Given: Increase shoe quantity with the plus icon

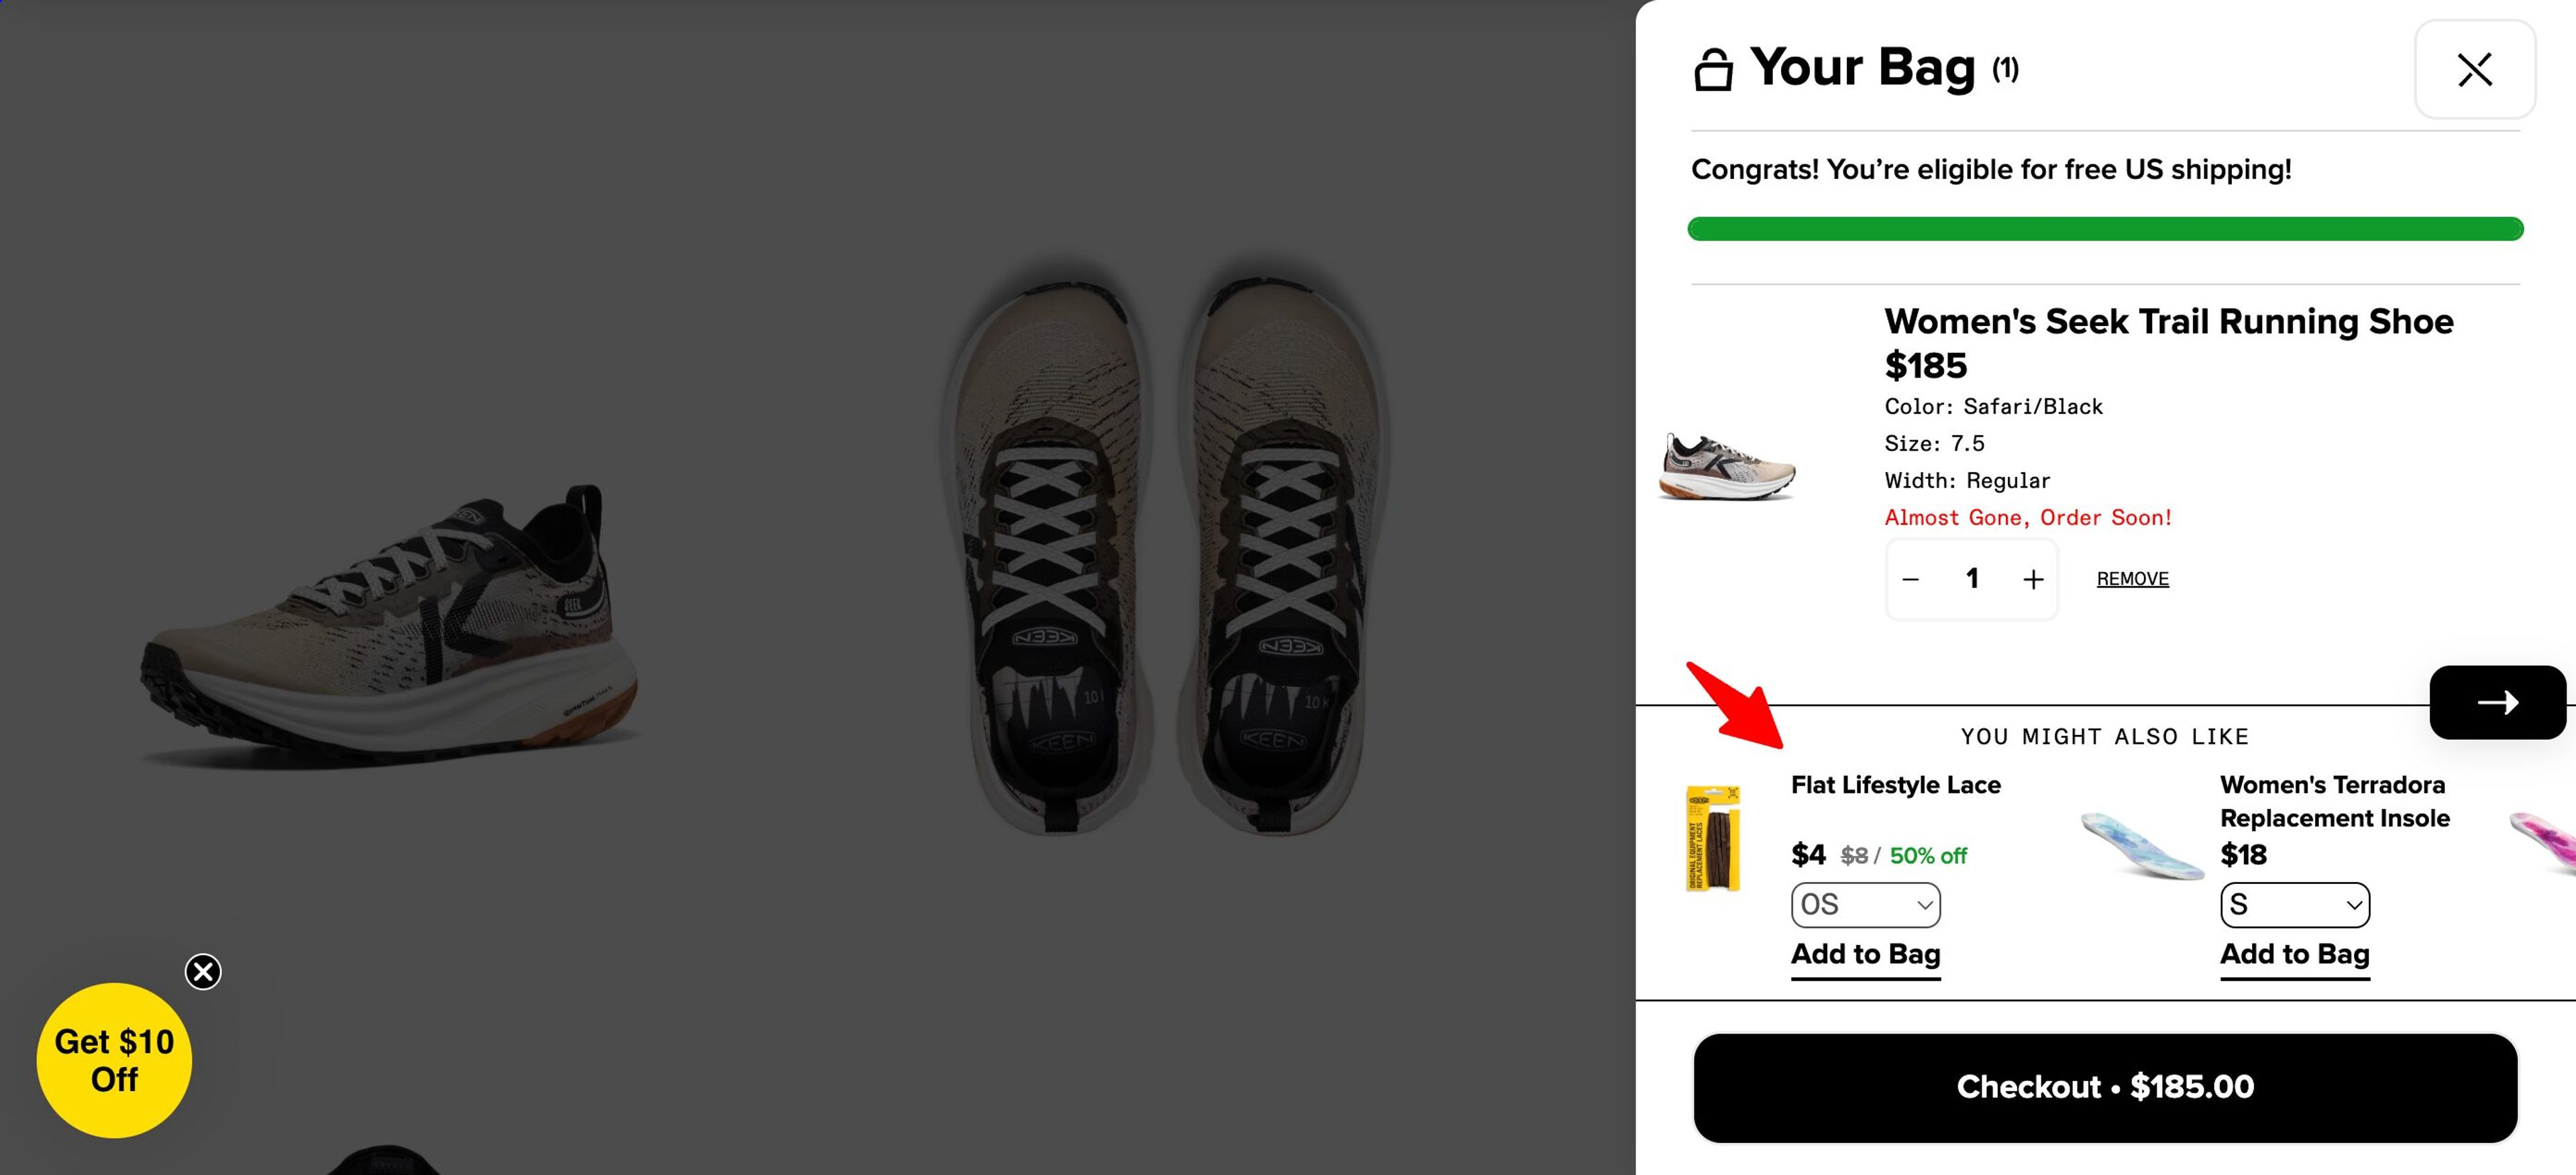Looking at the screenshot, I should tap(2033, 578).
